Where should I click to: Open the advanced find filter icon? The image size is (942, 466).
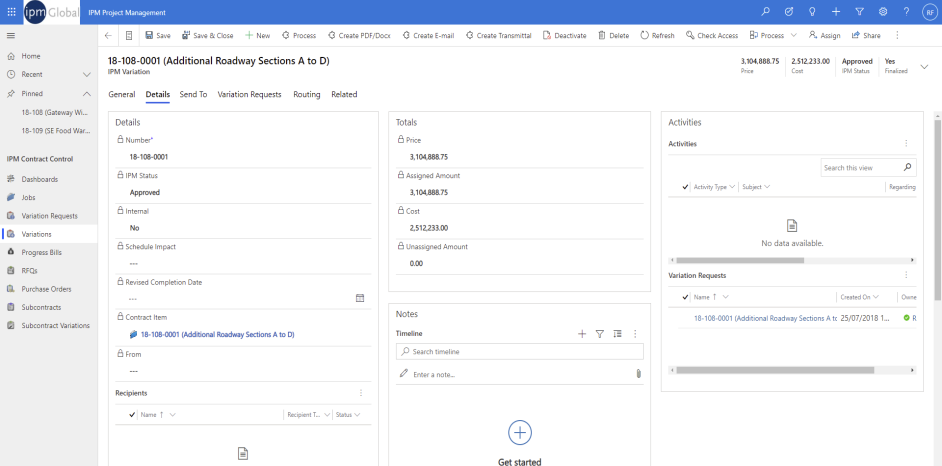tap(859, 12)
